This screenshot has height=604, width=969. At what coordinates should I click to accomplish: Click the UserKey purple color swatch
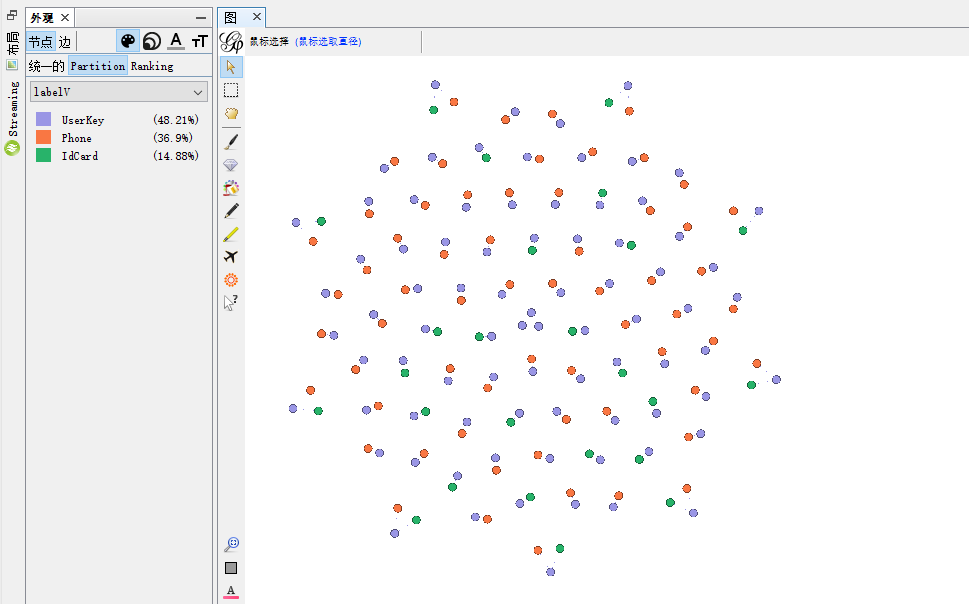43,120
